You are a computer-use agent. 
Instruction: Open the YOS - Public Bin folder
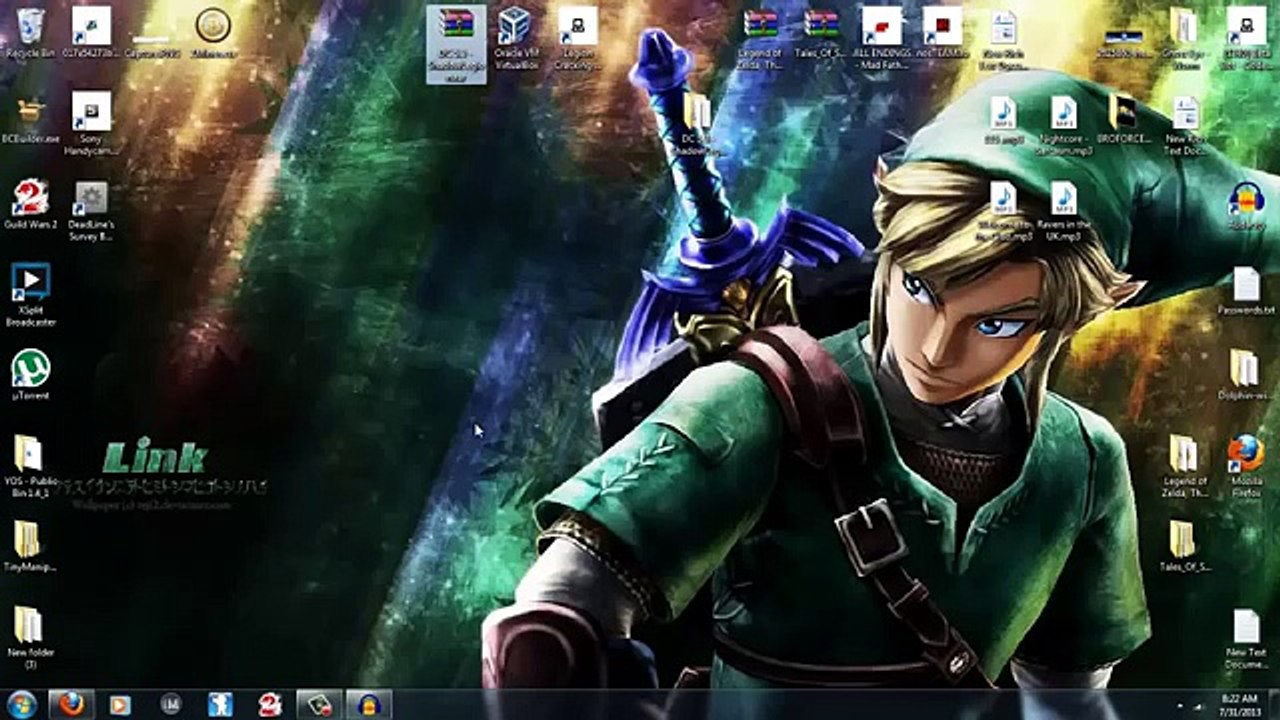coord(30,467)
